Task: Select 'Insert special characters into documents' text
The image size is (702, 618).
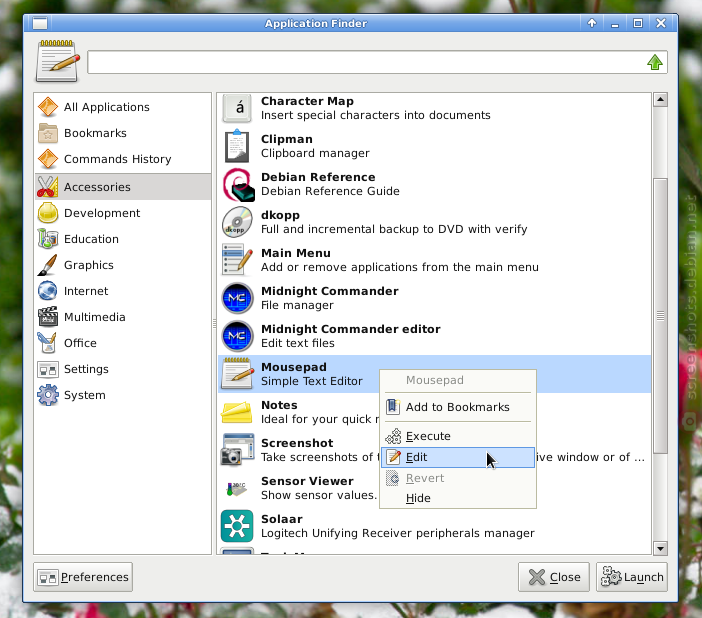Action: point(376,115)
